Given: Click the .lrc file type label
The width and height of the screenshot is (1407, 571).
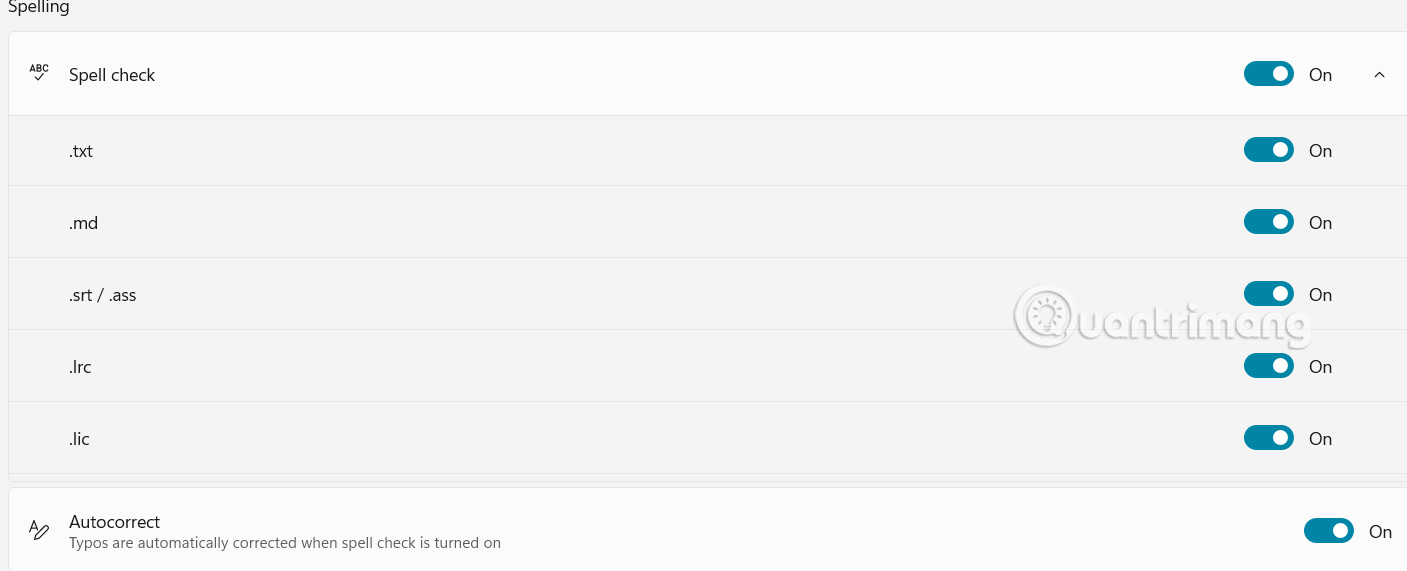Looking at the screenshot, I should tap(80, 367).
